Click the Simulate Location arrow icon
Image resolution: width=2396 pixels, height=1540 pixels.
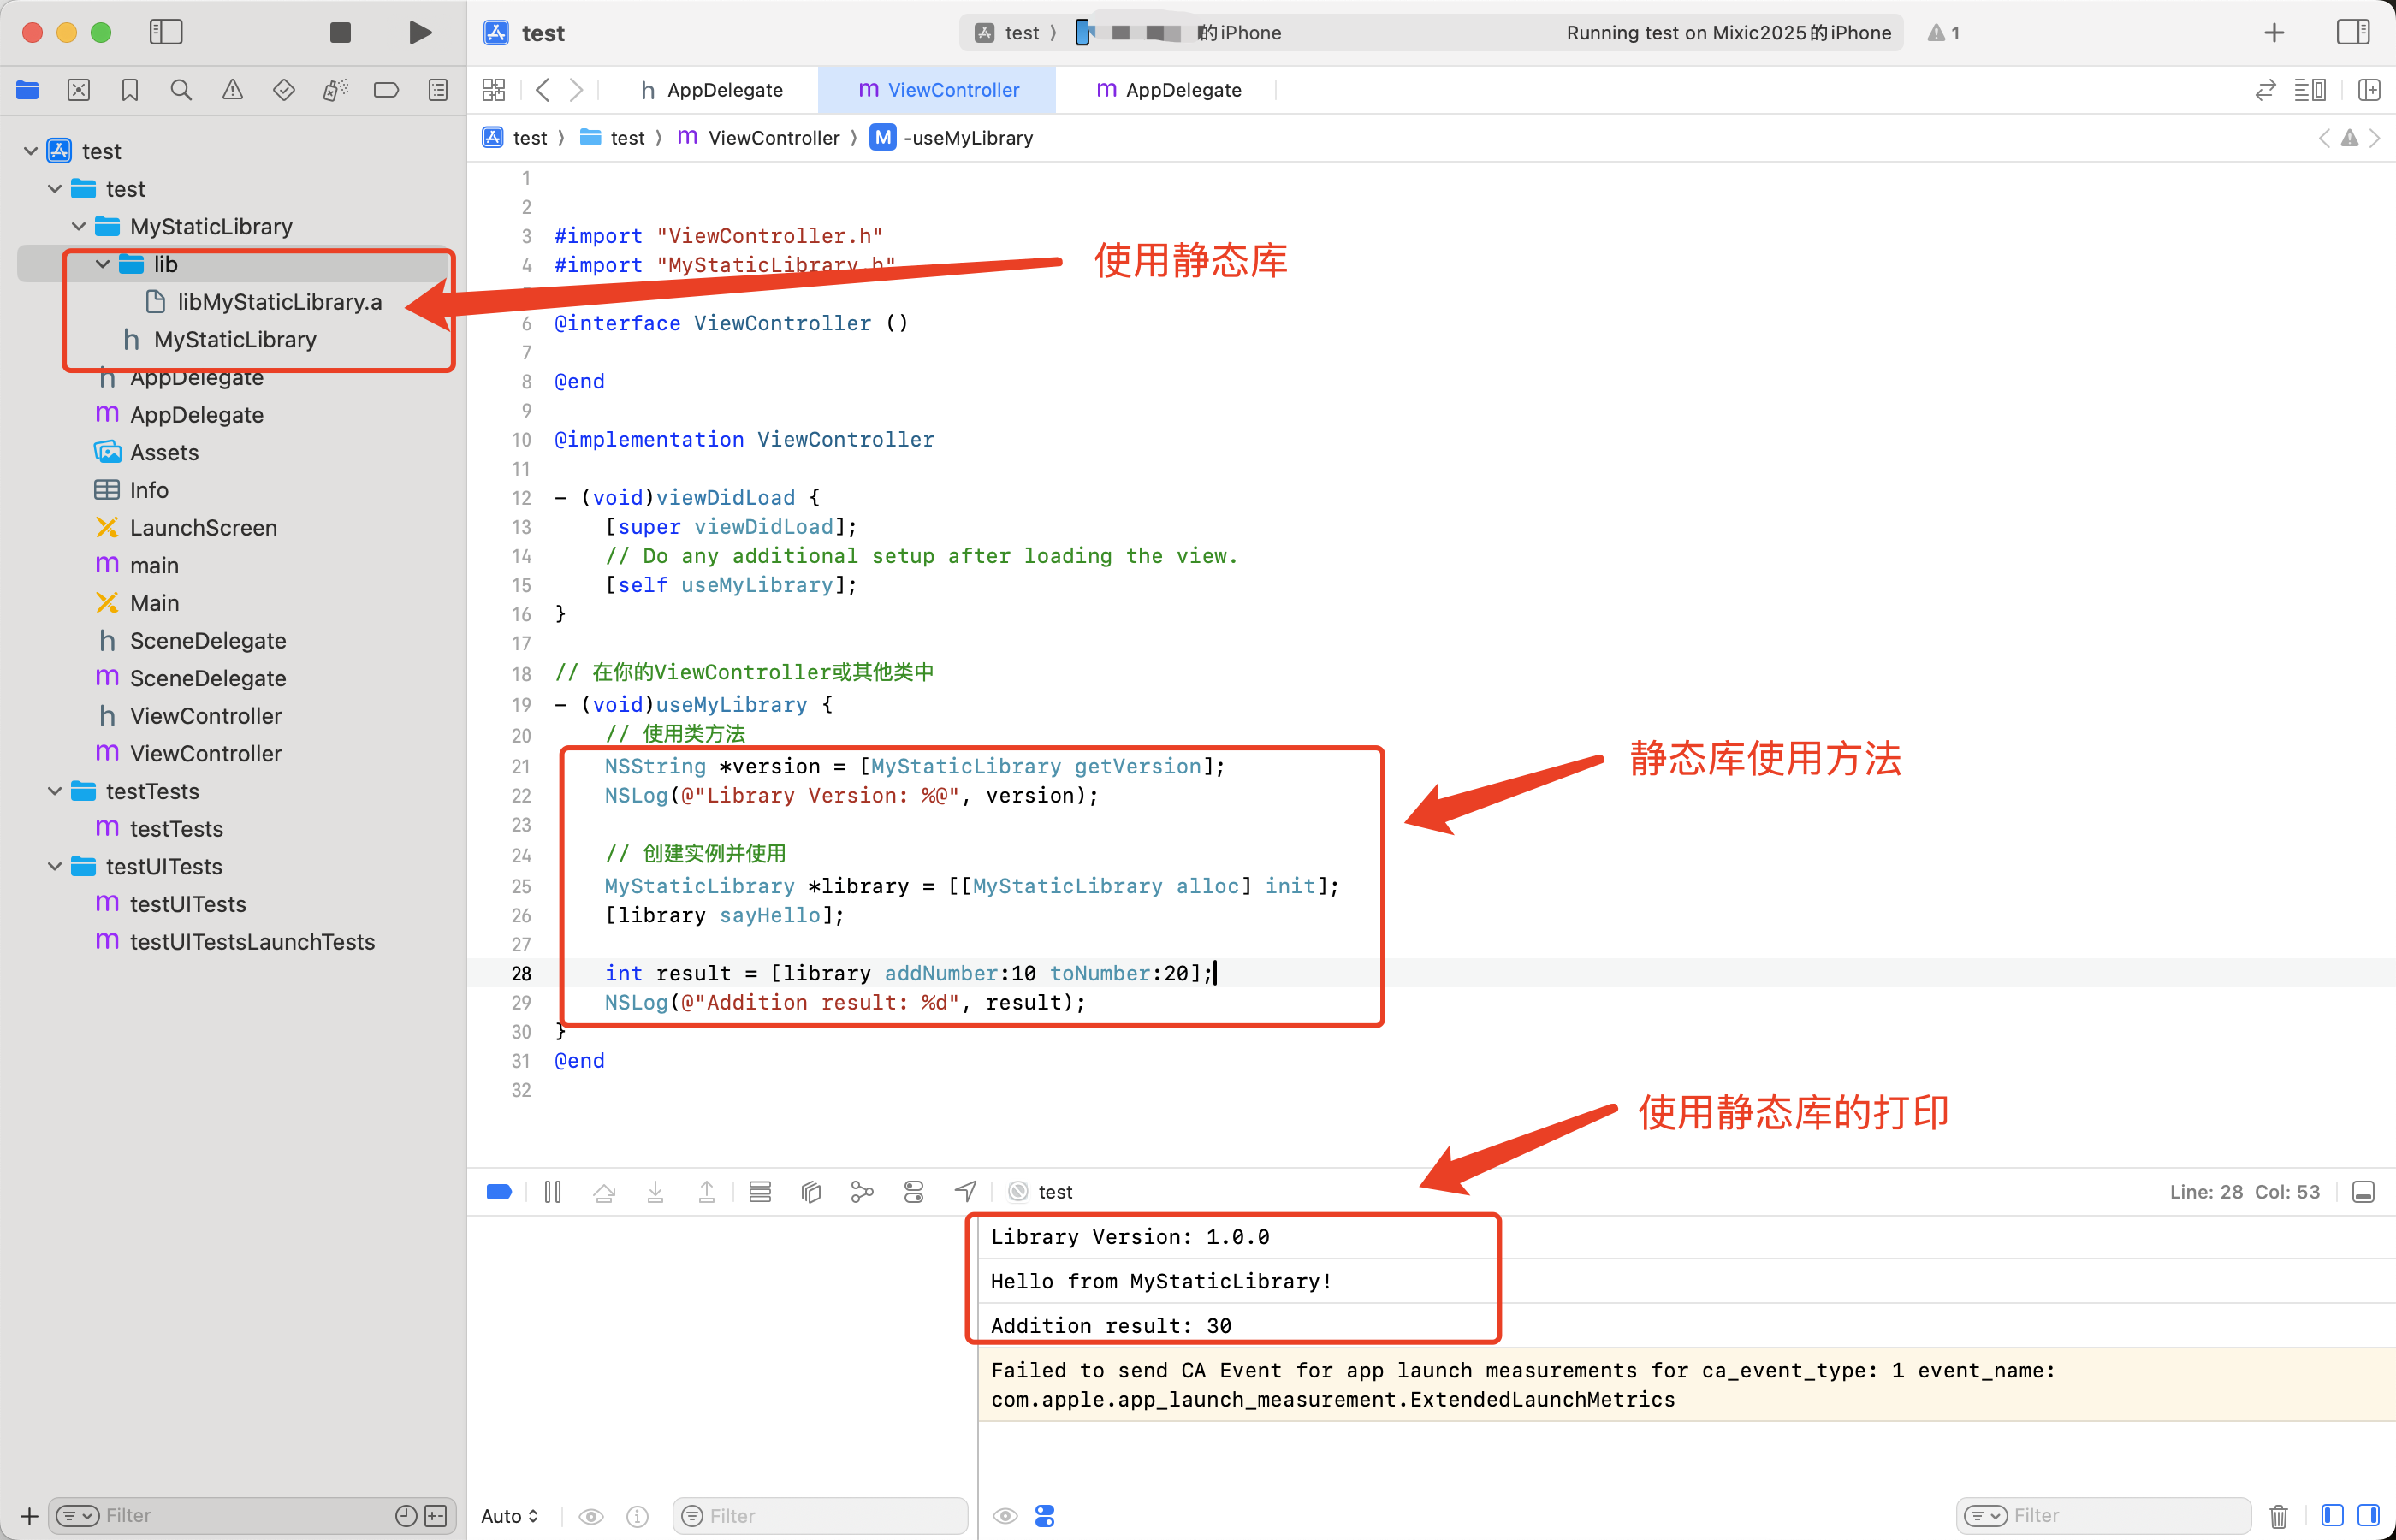click(965, 1191)
